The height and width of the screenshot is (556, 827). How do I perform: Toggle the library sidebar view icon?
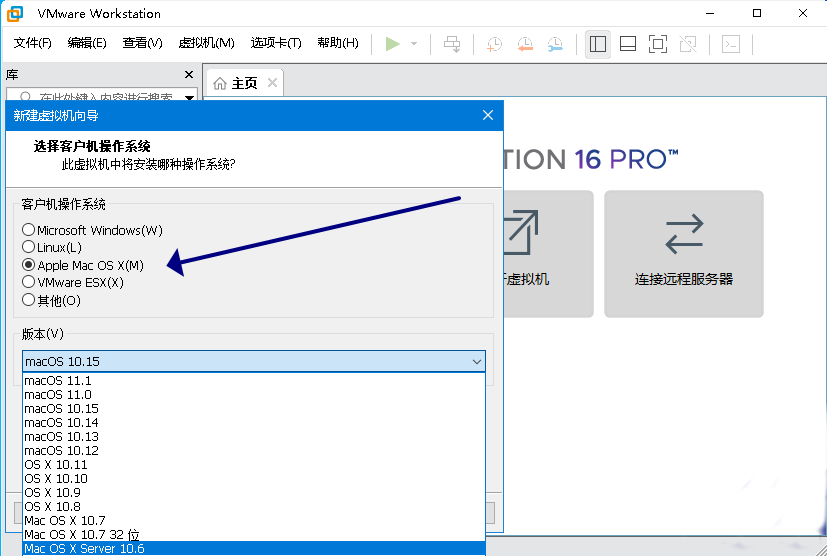coord(598,44)
